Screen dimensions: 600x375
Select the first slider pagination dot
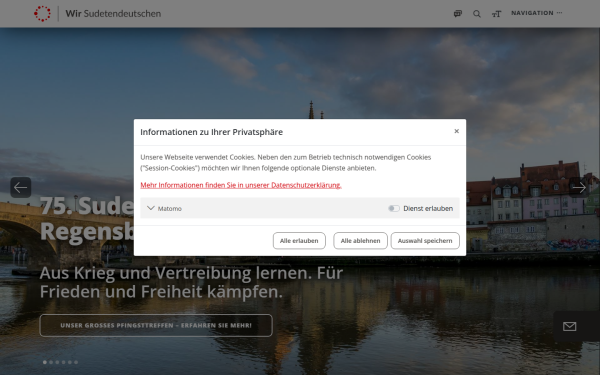(x=45, y=362)
